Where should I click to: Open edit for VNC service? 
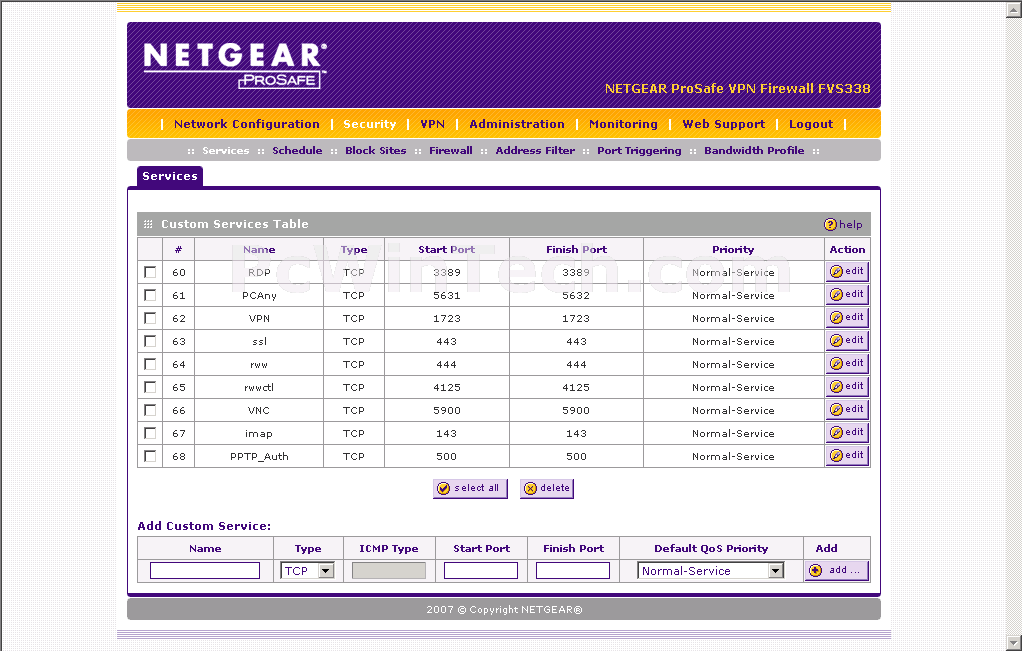847,409
